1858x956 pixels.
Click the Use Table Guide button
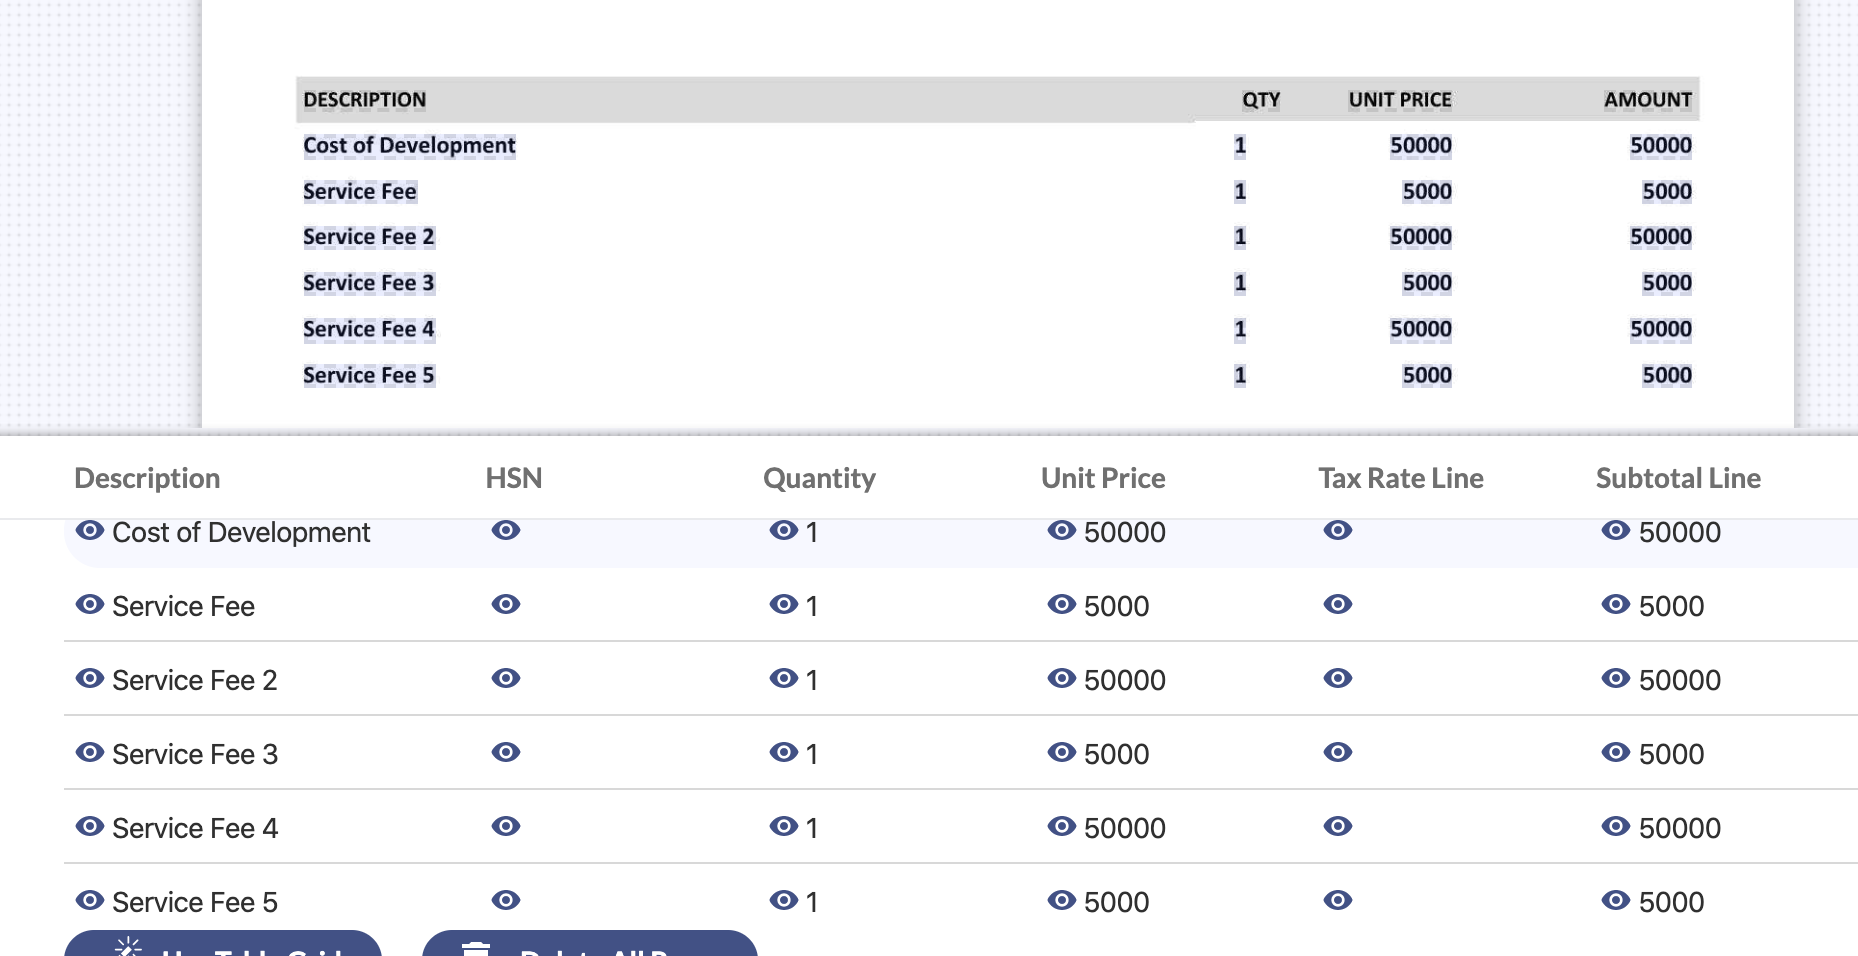tap(225, 950)
